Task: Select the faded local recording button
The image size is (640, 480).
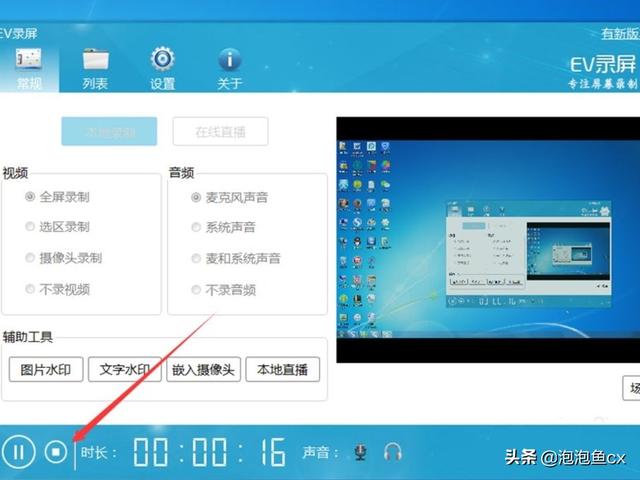Action: tap(109, 131)
